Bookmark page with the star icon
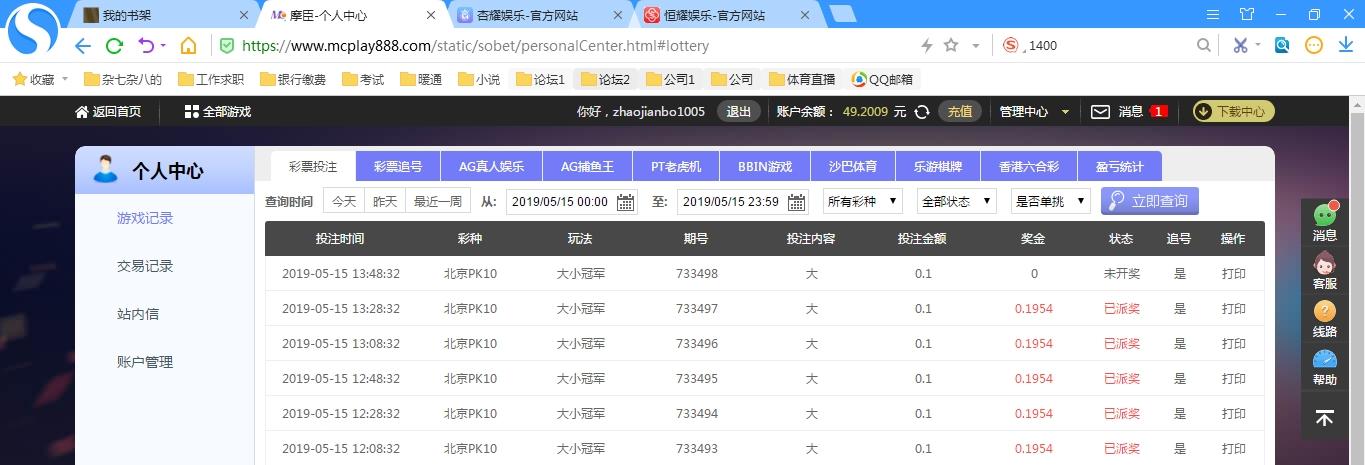Screen dimensions: 1365x465 [x=951, y=46]
